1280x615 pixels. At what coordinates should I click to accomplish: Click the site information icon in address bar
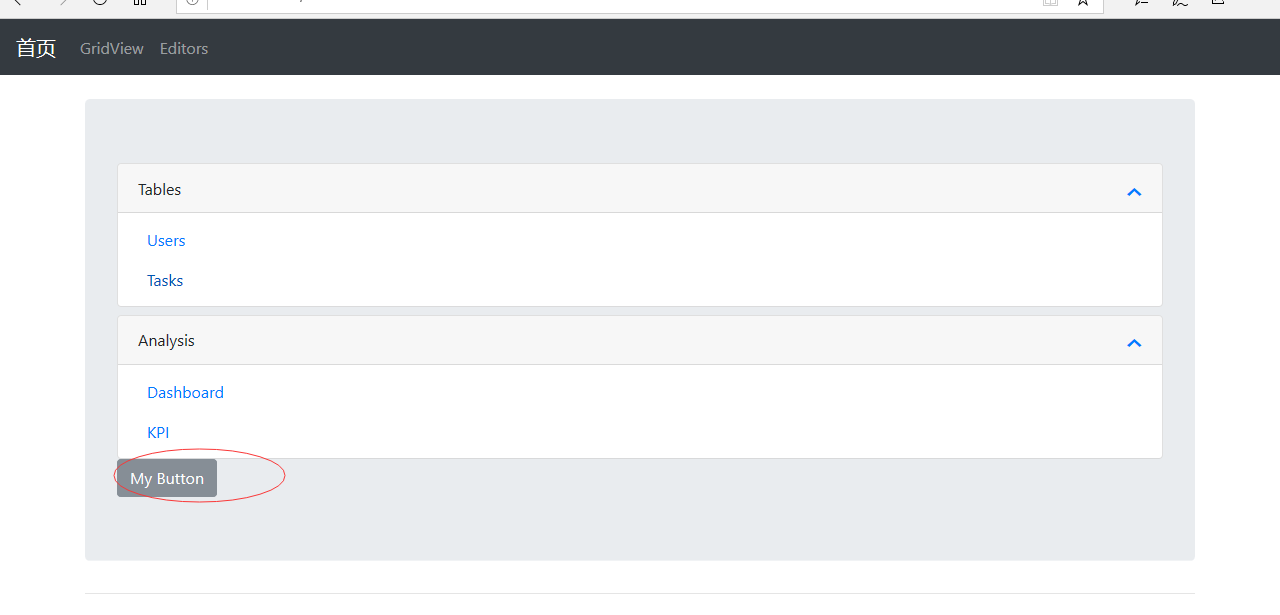click(192, 3)
